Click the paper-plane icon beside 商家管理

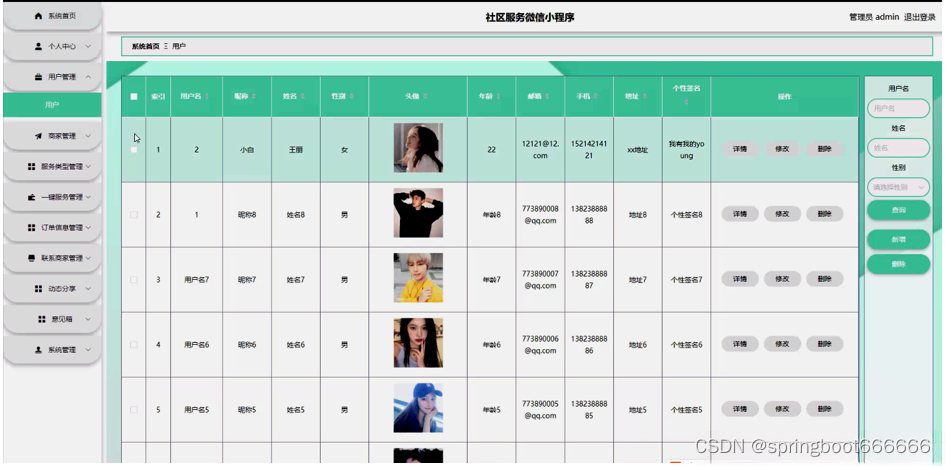39,136
